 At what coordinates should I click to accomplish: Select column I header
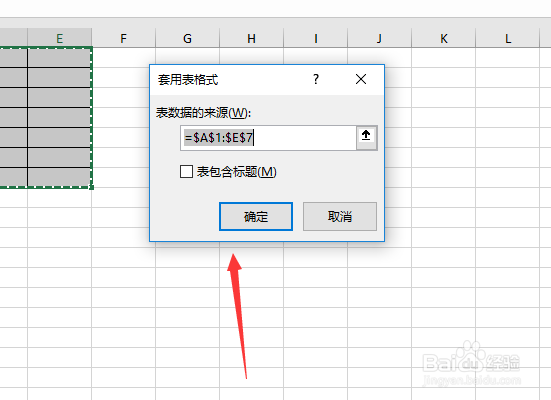point(316,38)
